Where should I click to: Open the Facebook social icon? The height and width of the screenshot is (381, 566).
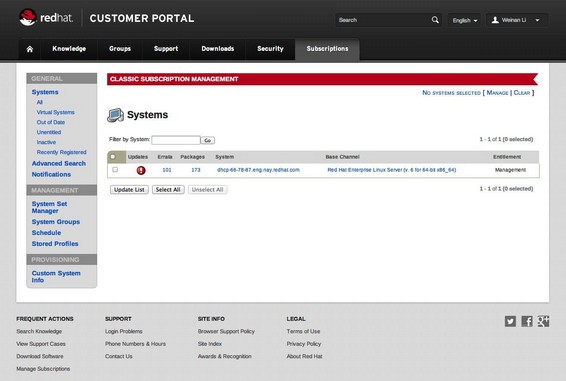(x=527, y=321)
